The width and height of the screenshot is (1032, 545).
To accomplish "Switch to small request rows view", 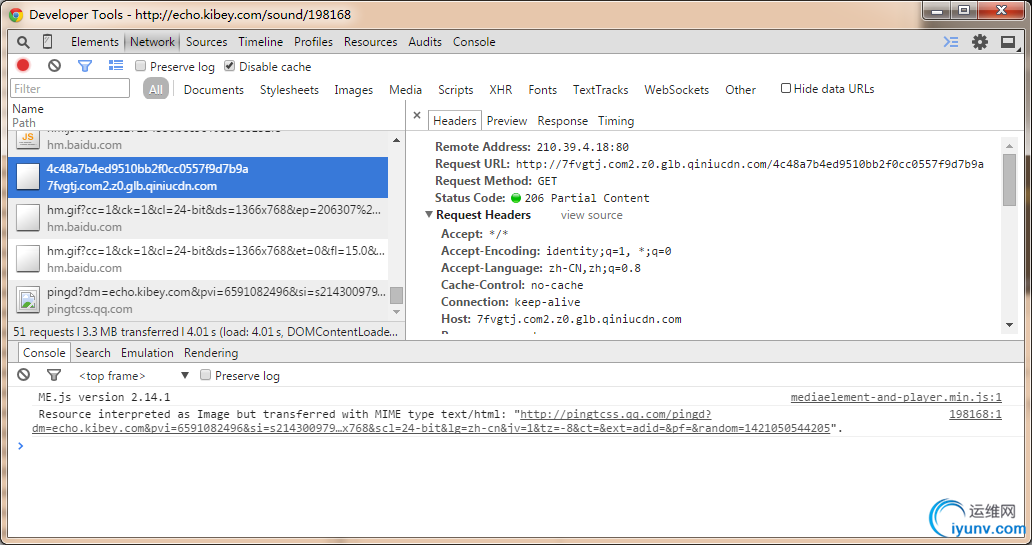I will (116, 66).
